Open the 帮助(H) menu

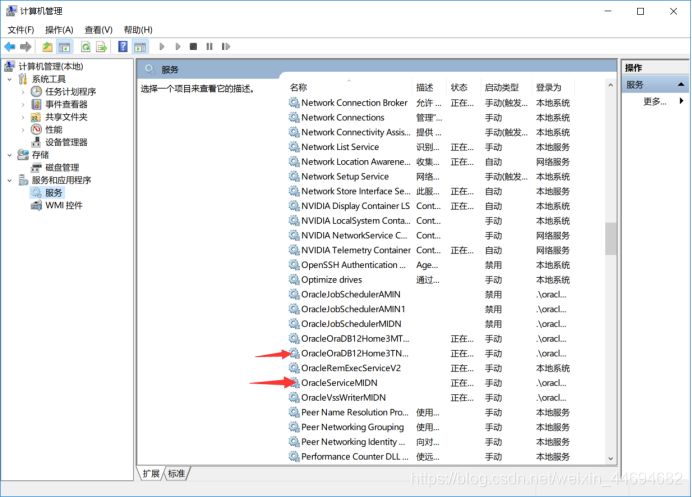(138, 30)
